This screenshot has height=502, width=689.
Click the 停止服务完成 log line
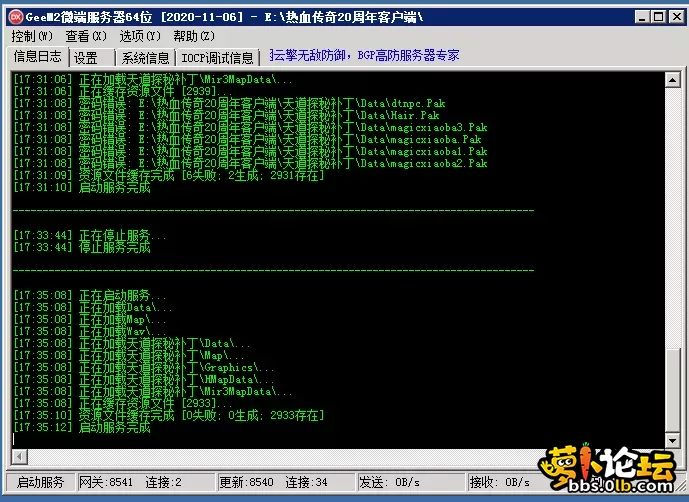click(82, 247)
